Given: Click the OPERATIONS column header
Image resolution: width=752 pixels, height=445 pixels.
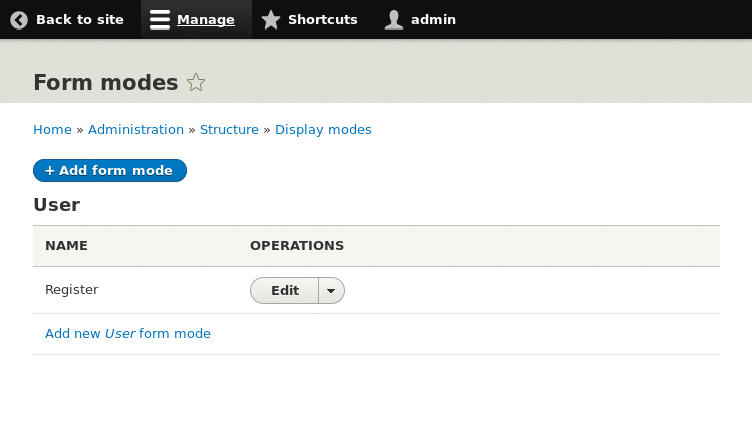Looking at the screenshot, I should pyautogui.click(x=297, y=246).
